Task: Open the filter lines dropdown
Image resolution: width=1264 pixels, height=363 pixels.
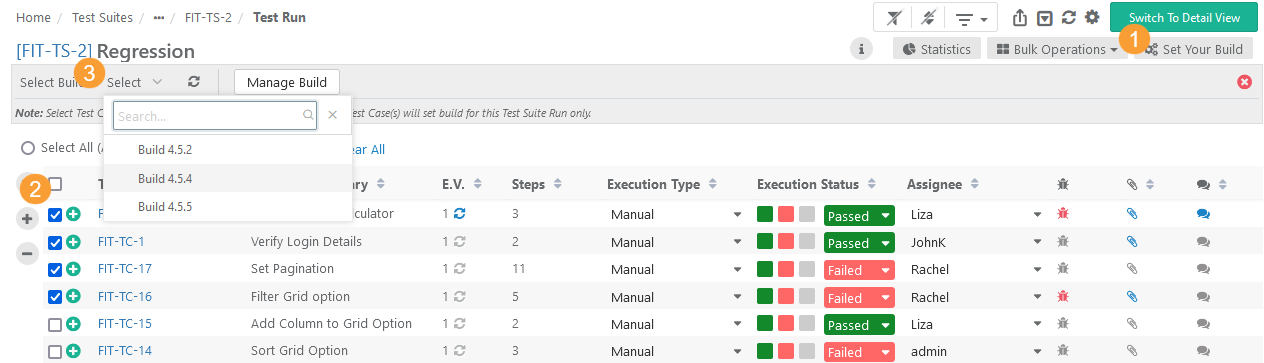Action: coord(971,18)
